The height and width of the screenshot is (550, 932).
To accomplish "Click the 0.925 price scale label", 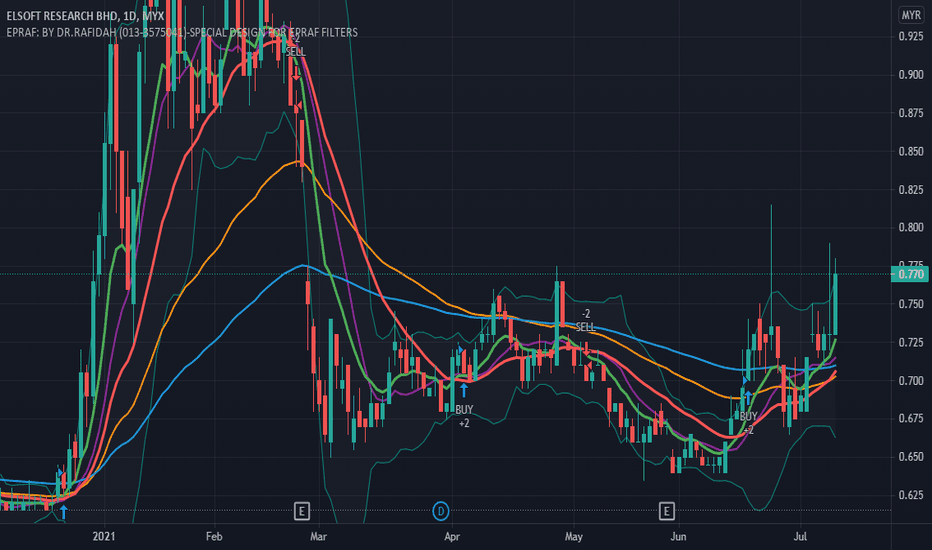I will (911, 36).
